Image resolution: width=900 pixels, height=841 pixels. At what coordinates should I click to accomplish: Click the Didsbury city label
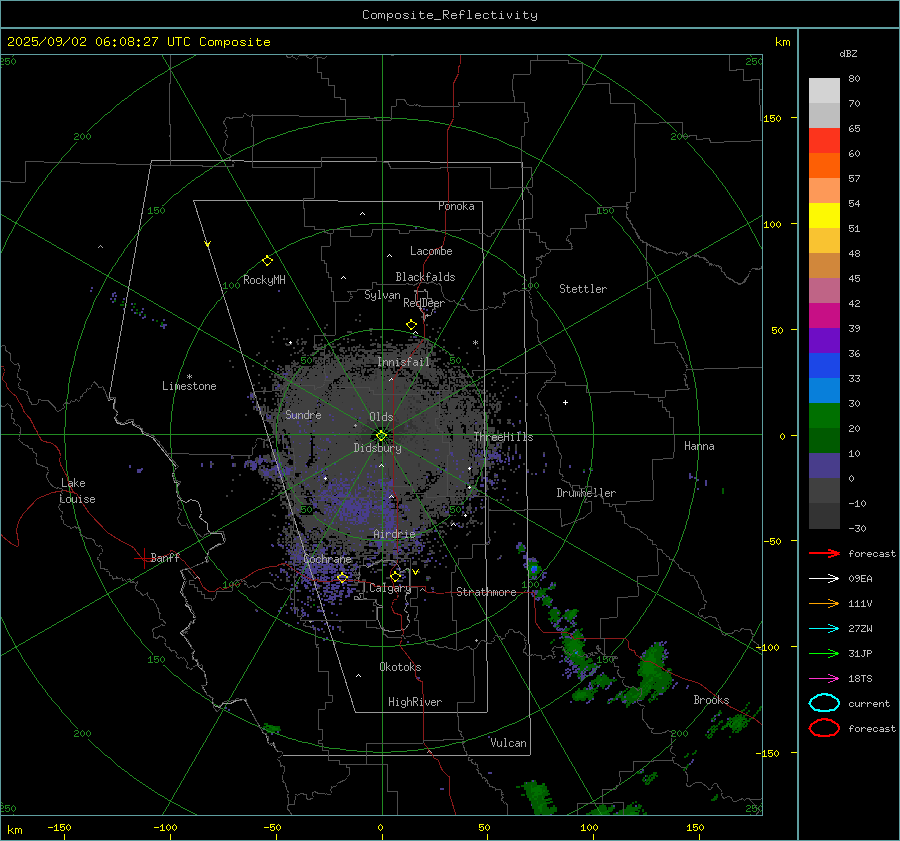[x=377, y=448]
